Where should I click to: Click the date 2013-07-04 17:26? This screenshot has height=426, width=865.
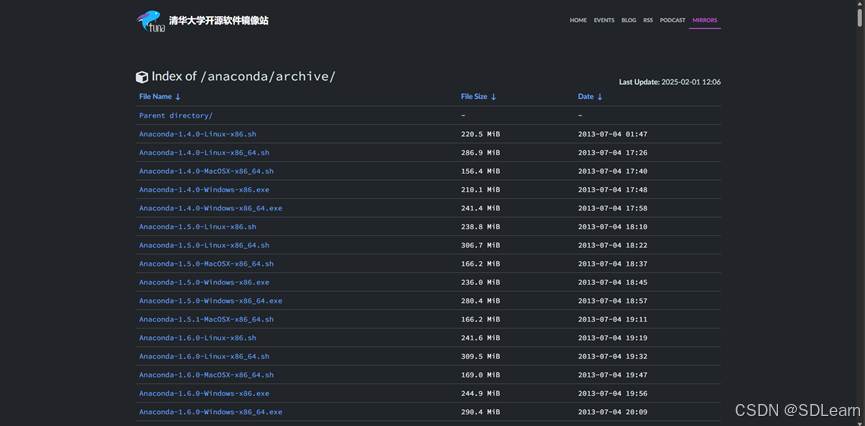click(x=612, y=152)
